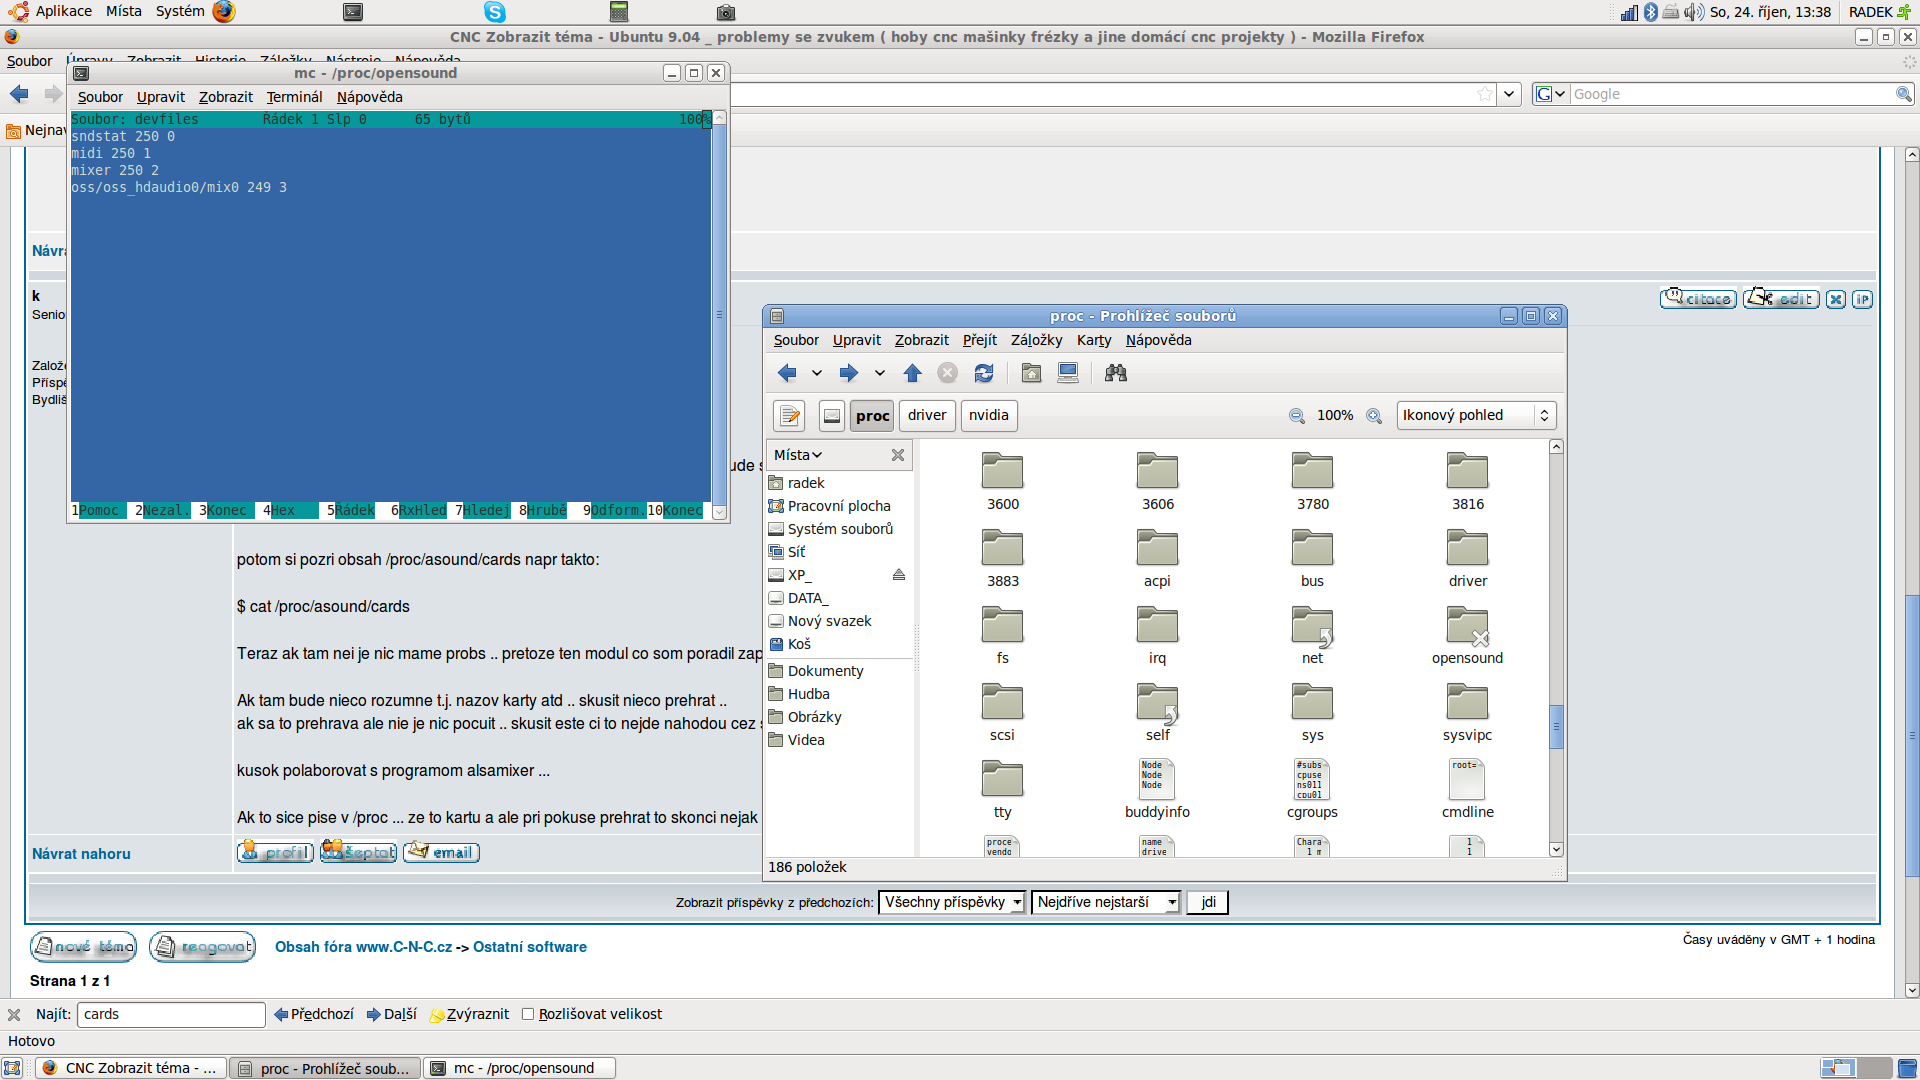This screenshot has width=1920, height=1080.
Task: Open the Terminál menu in mc window
Action: [x=294, y=97]
